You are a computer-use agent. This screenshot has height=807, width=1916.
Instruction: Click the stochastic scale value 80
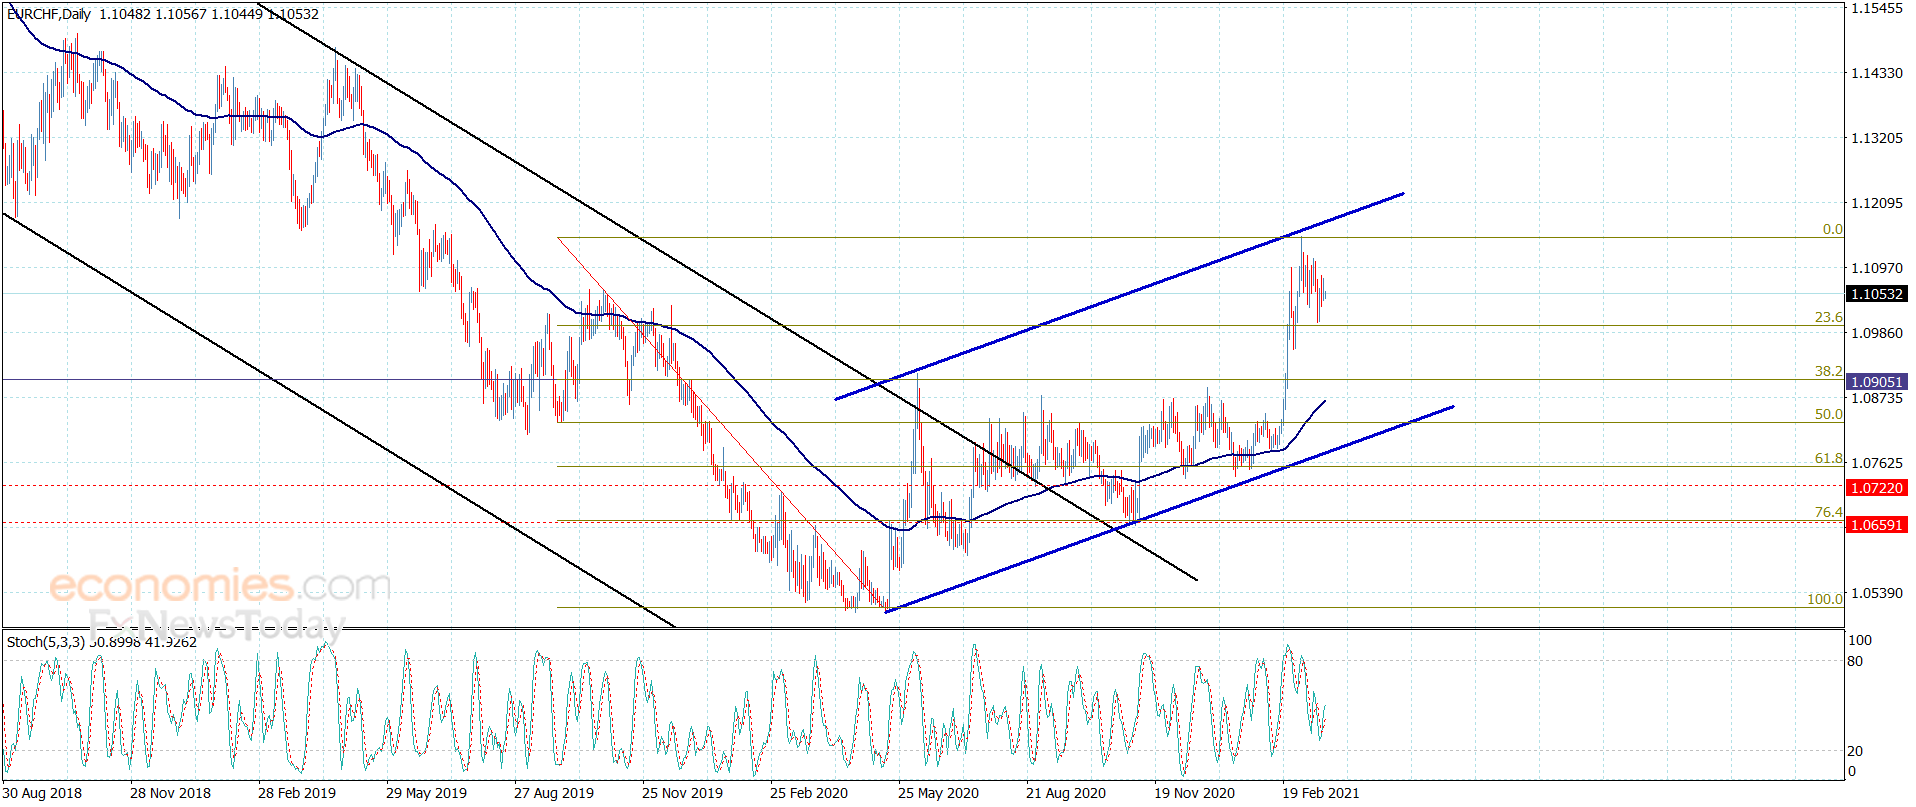click(1856, 661)
